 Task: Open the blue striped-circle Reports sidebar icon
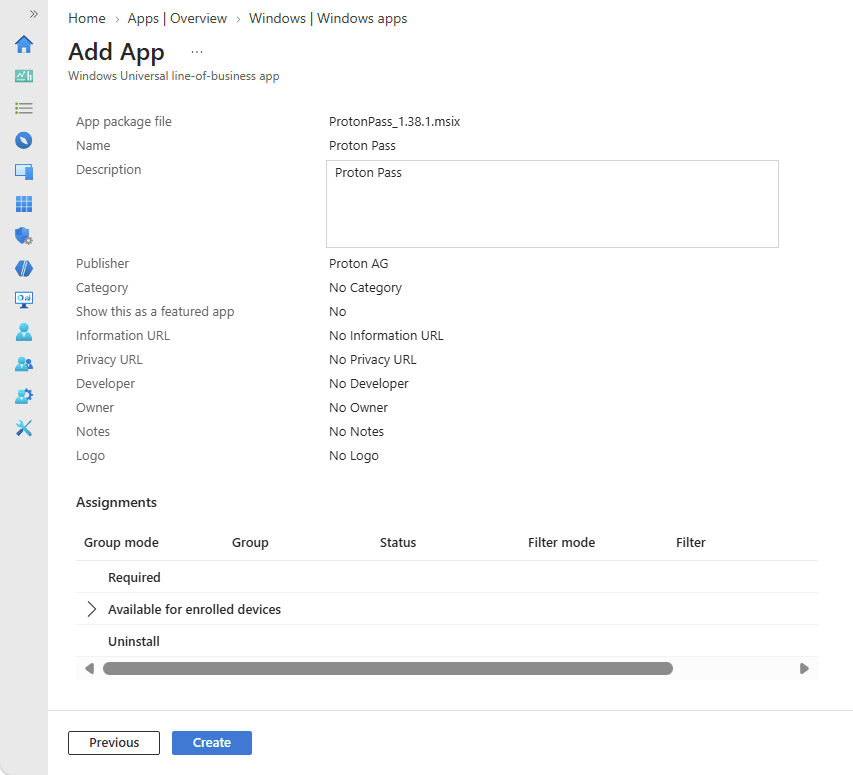(x=24, y=268)
